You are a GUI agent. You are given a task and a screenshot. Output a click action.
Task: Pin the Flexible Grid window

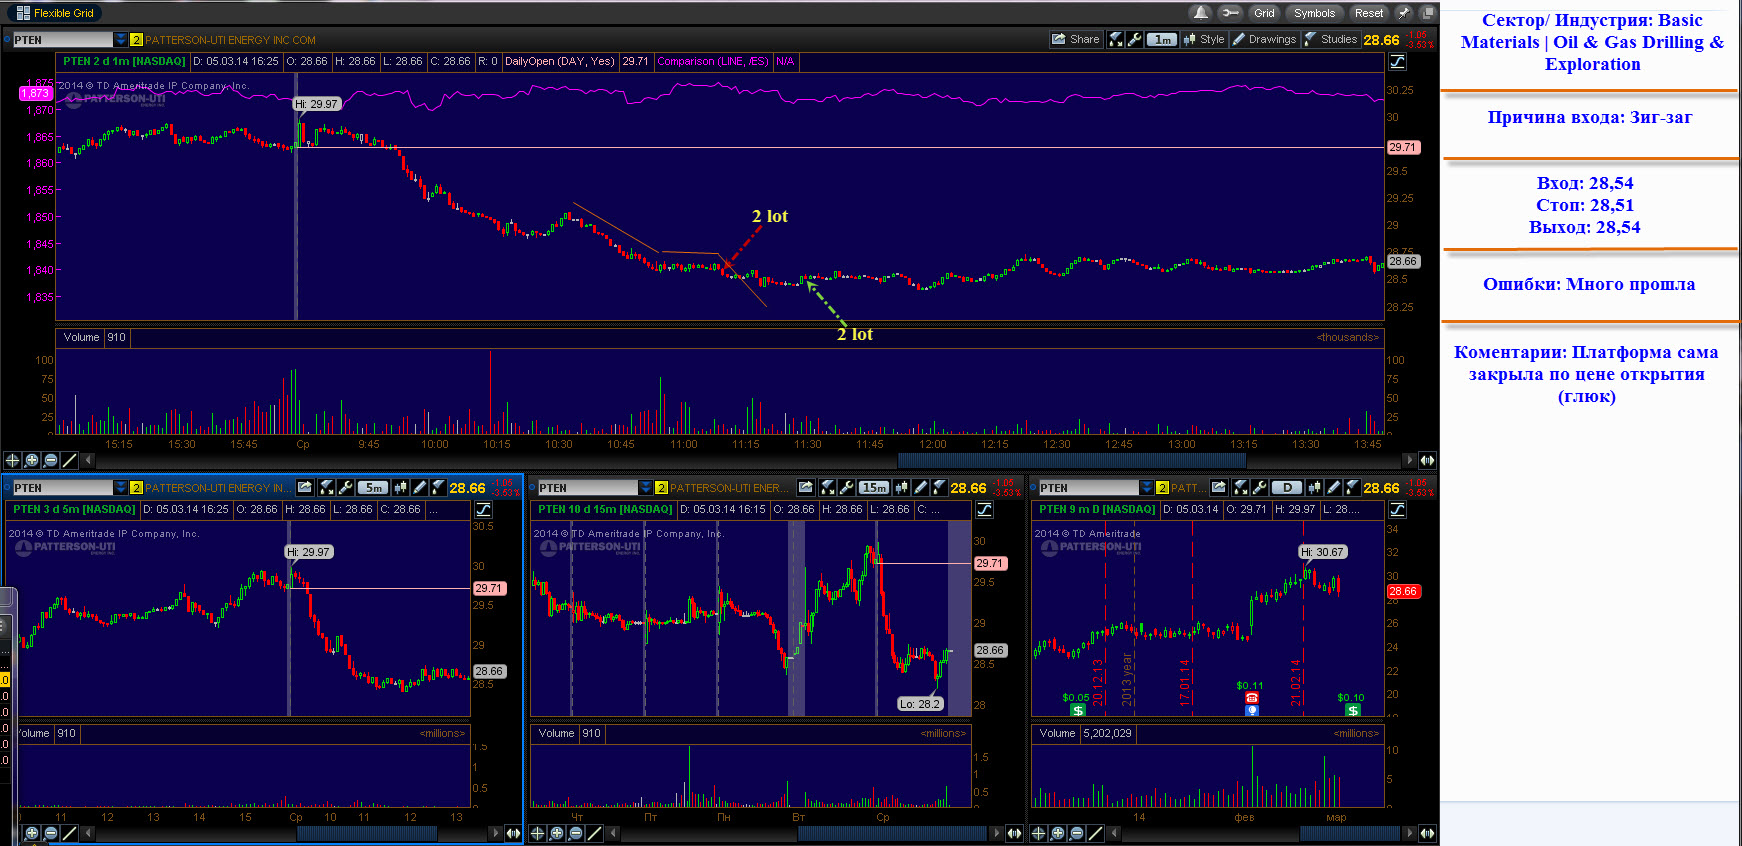pos(1403,13)
